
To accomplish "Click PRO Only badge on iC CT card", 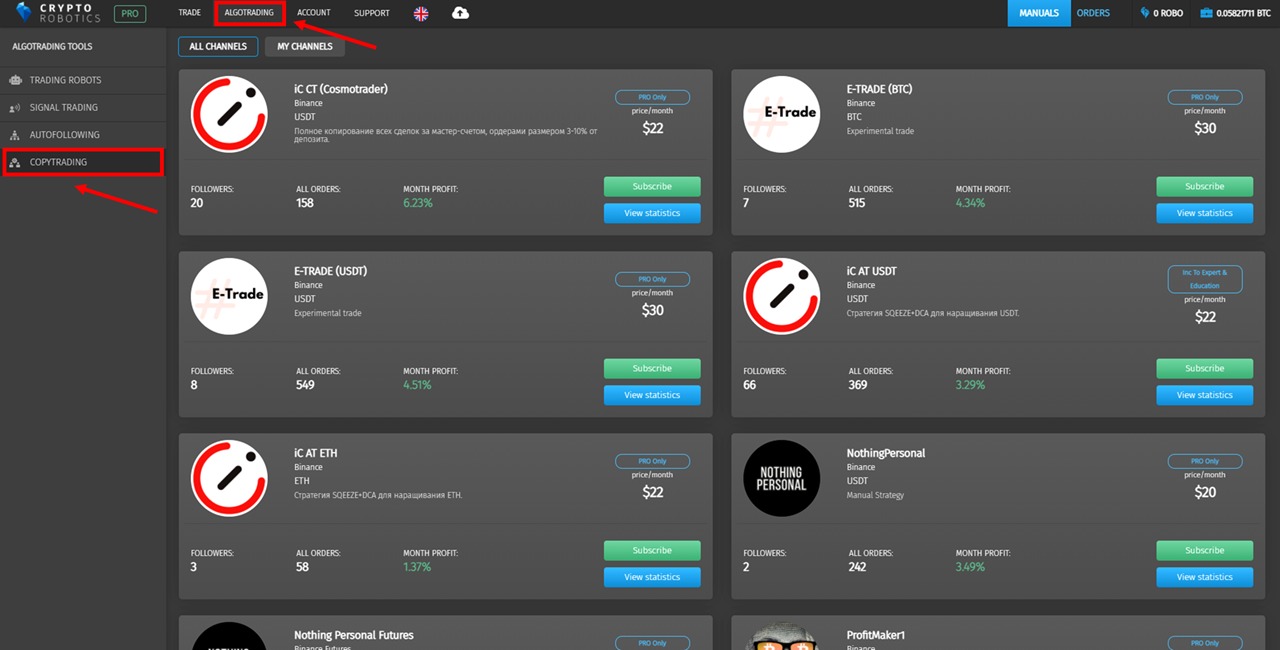I will pos(652,97).
